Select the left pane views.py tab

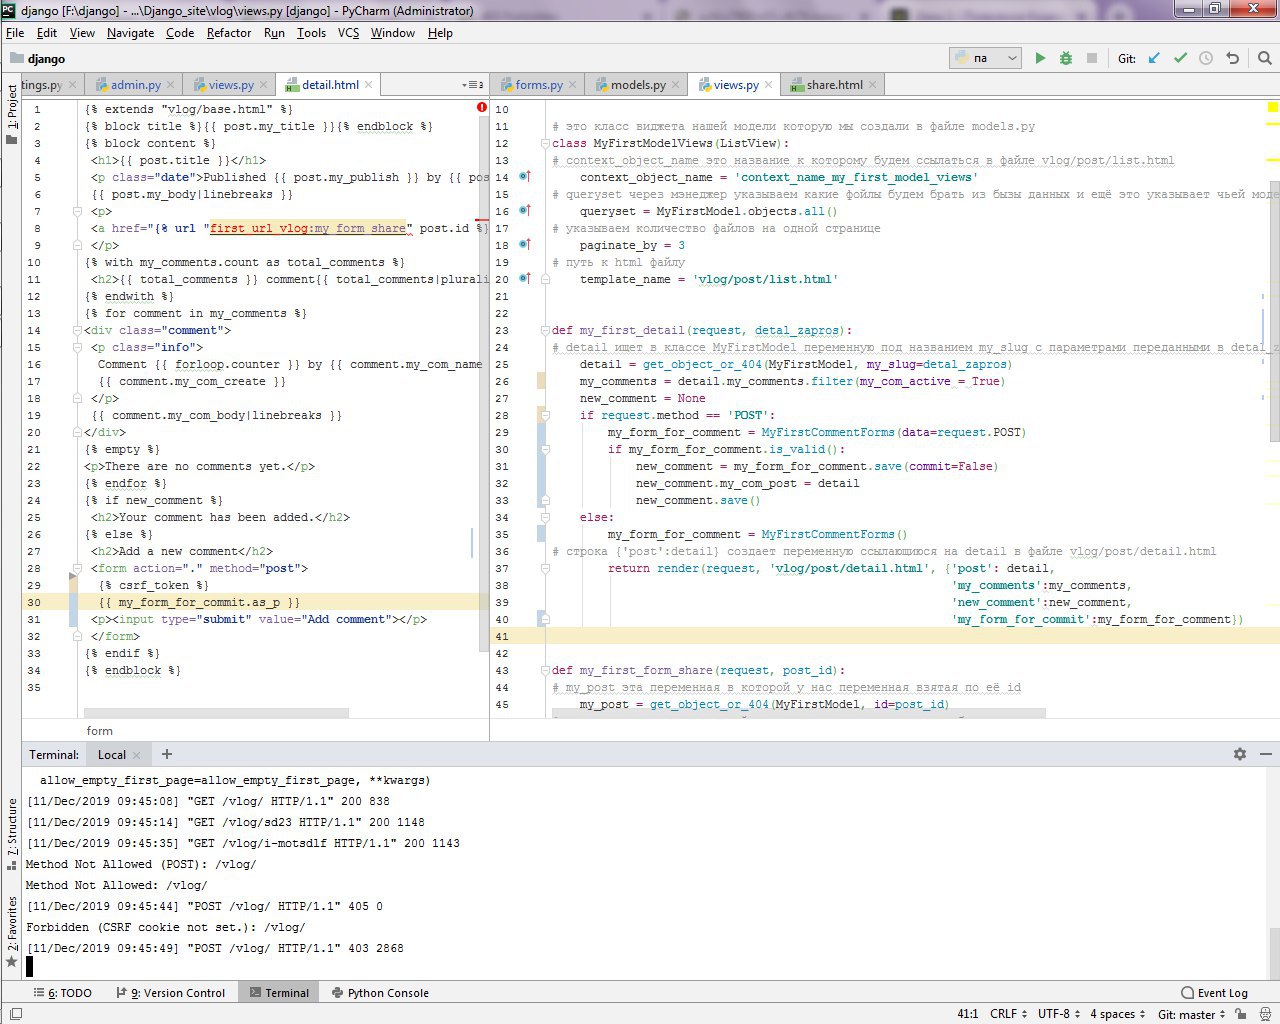point(230,85)
